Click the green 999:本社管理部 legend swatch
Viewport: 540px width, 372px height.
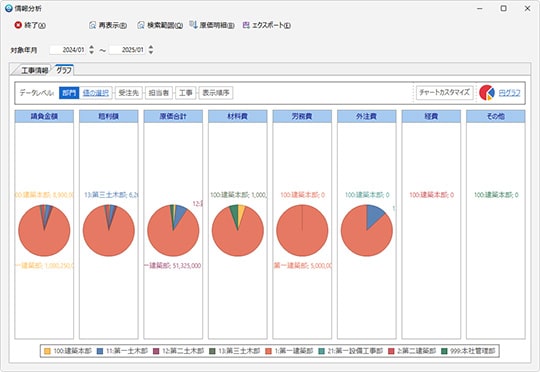click(444, 351)
